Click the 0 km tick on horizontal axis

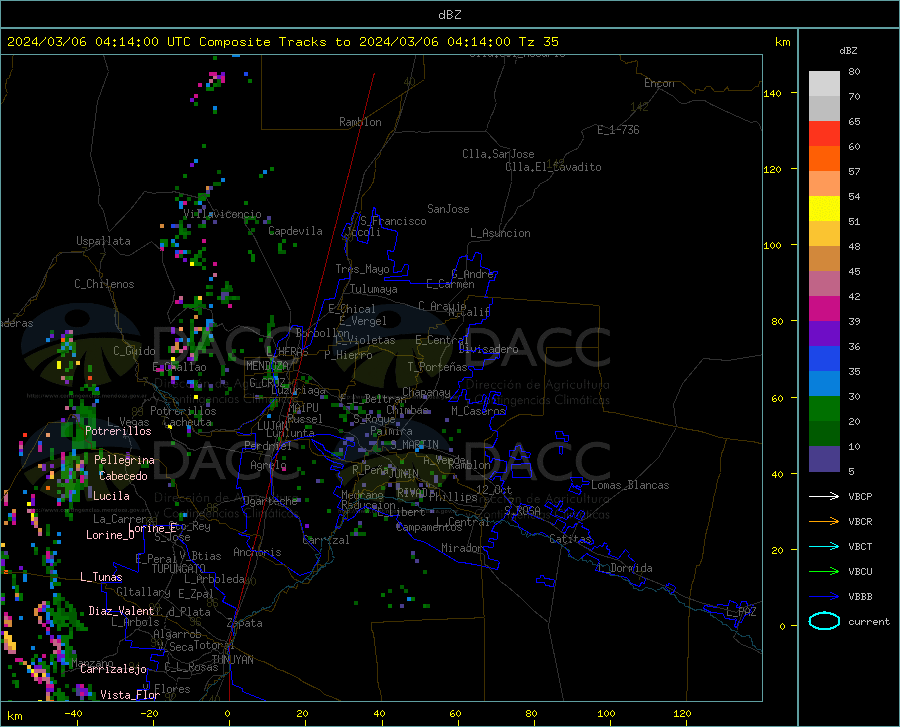click(x=228, y=714)
